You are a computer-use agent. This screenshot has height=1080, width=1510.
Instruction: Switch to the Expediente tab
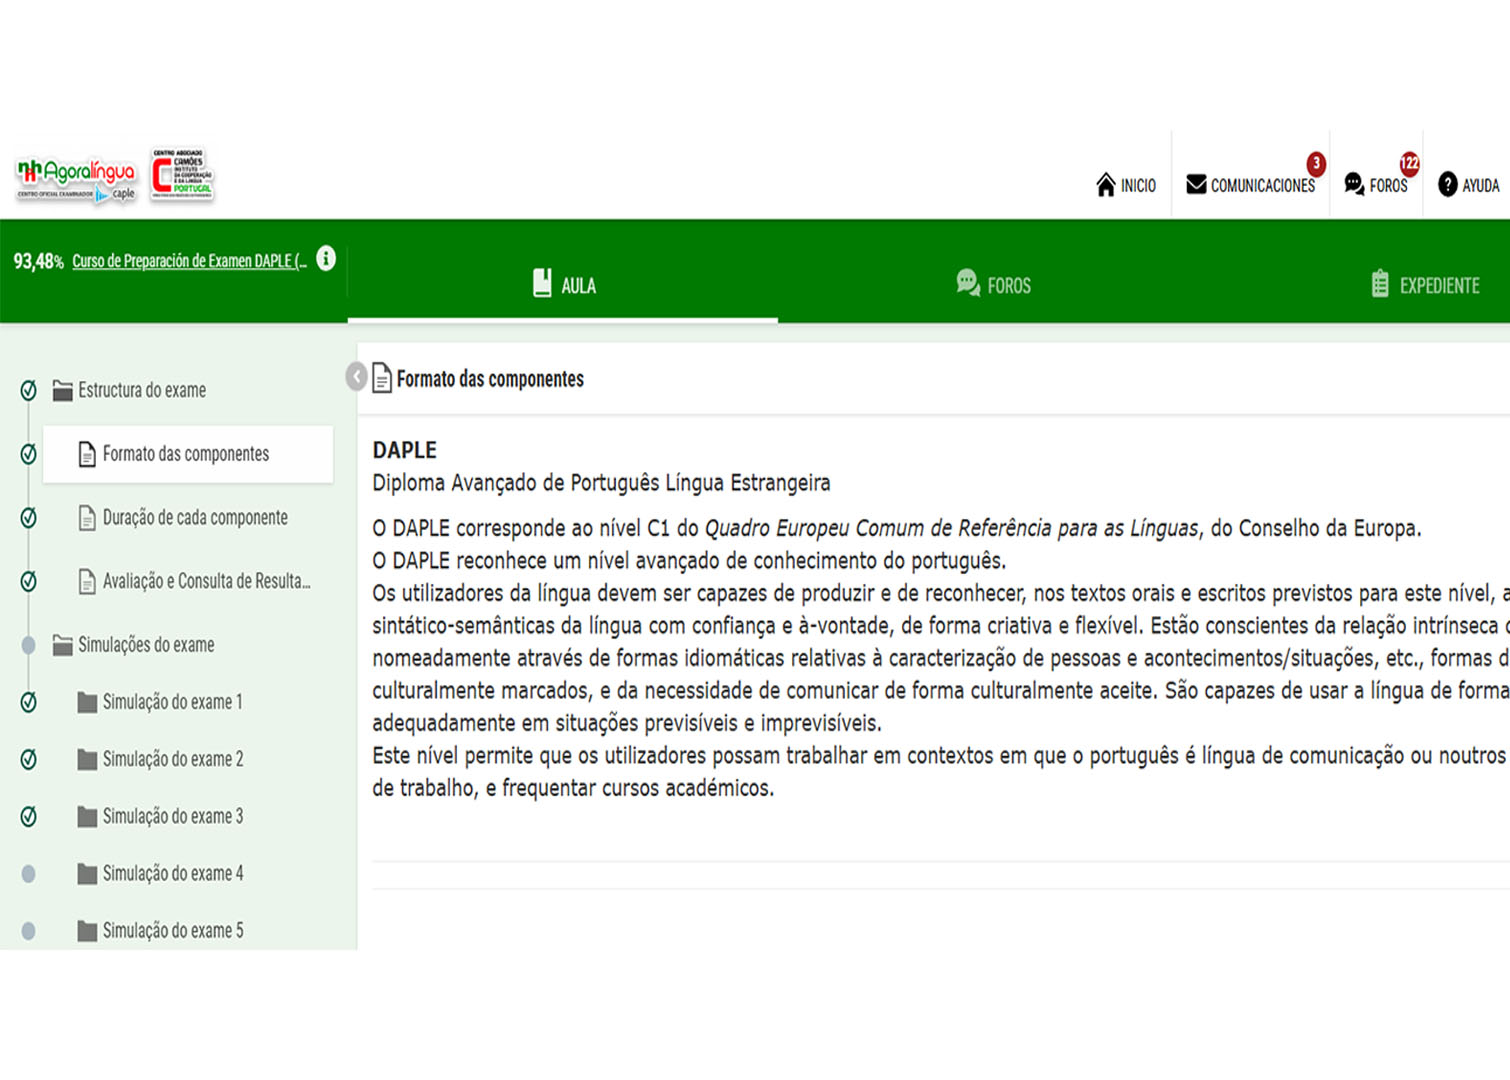click(x=1426, y=285)
